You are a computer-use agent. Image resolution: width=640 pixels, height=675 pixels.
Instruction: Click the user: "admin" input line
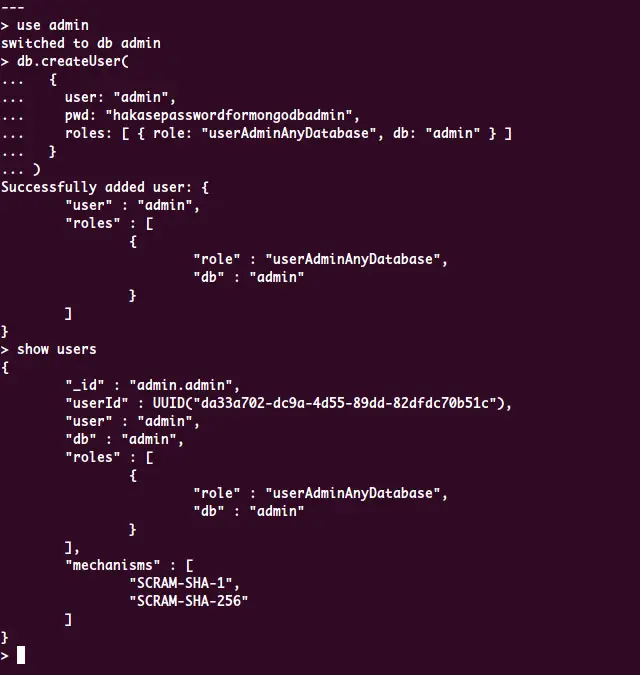click(120, 97)
